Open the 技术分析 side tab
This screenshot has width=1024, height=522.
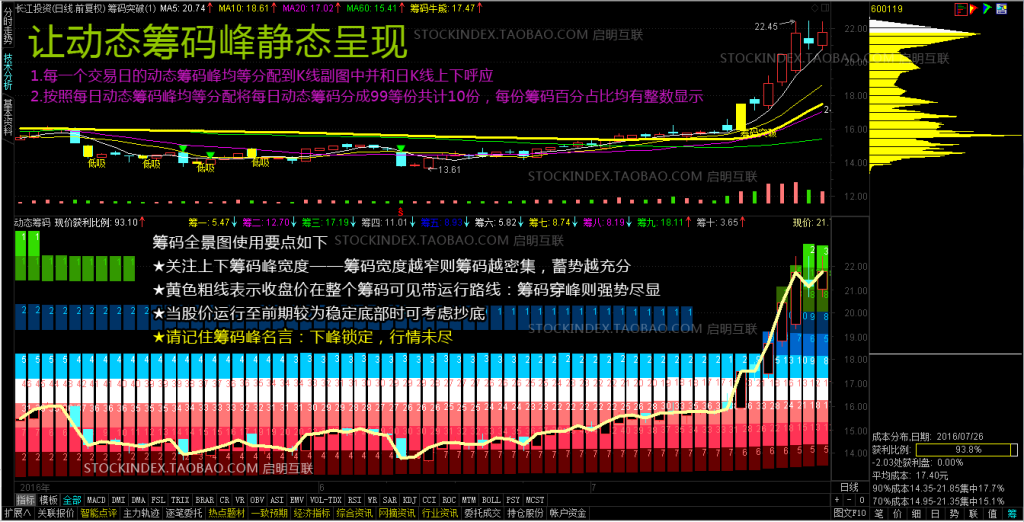tap(7, 71)
